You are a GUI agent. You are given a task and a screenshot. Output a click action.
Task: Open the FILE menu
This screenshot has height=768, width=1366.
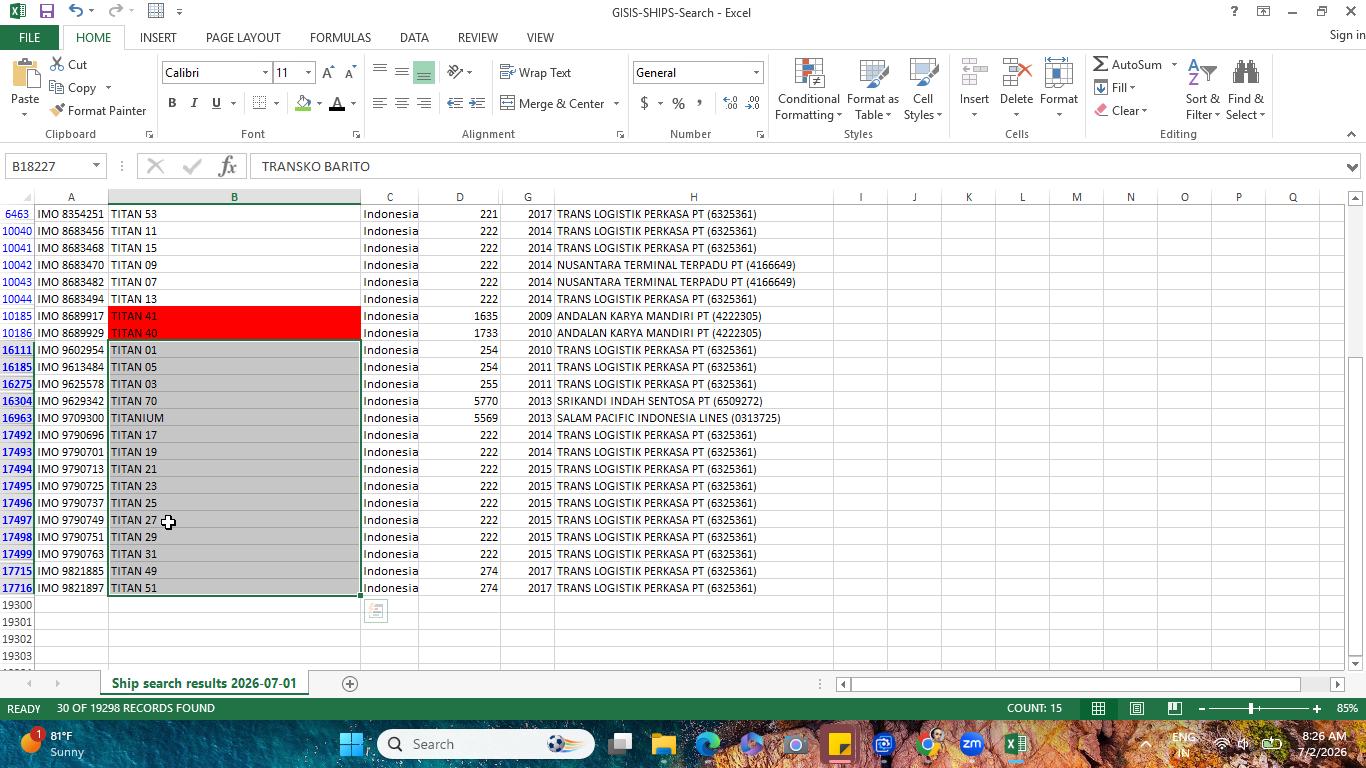point(29,38)
